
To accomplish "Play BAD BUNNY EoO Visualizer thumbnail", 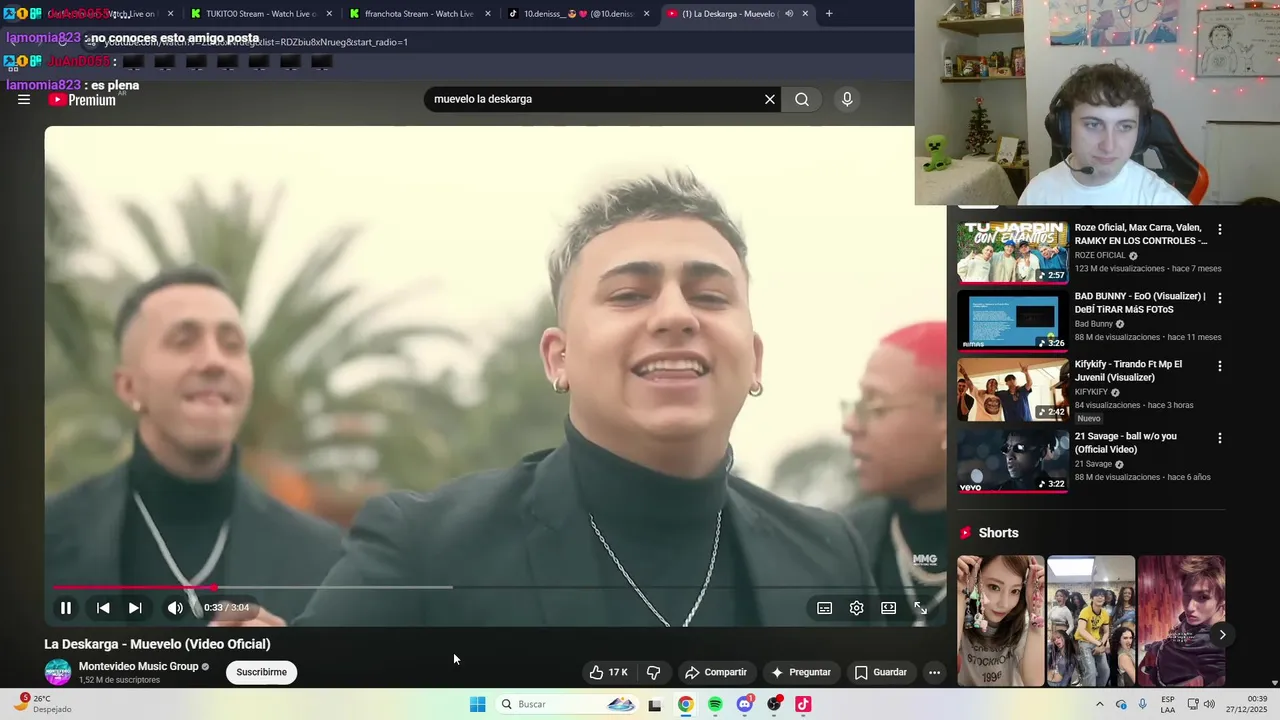I will click(x=1013, y=321).
